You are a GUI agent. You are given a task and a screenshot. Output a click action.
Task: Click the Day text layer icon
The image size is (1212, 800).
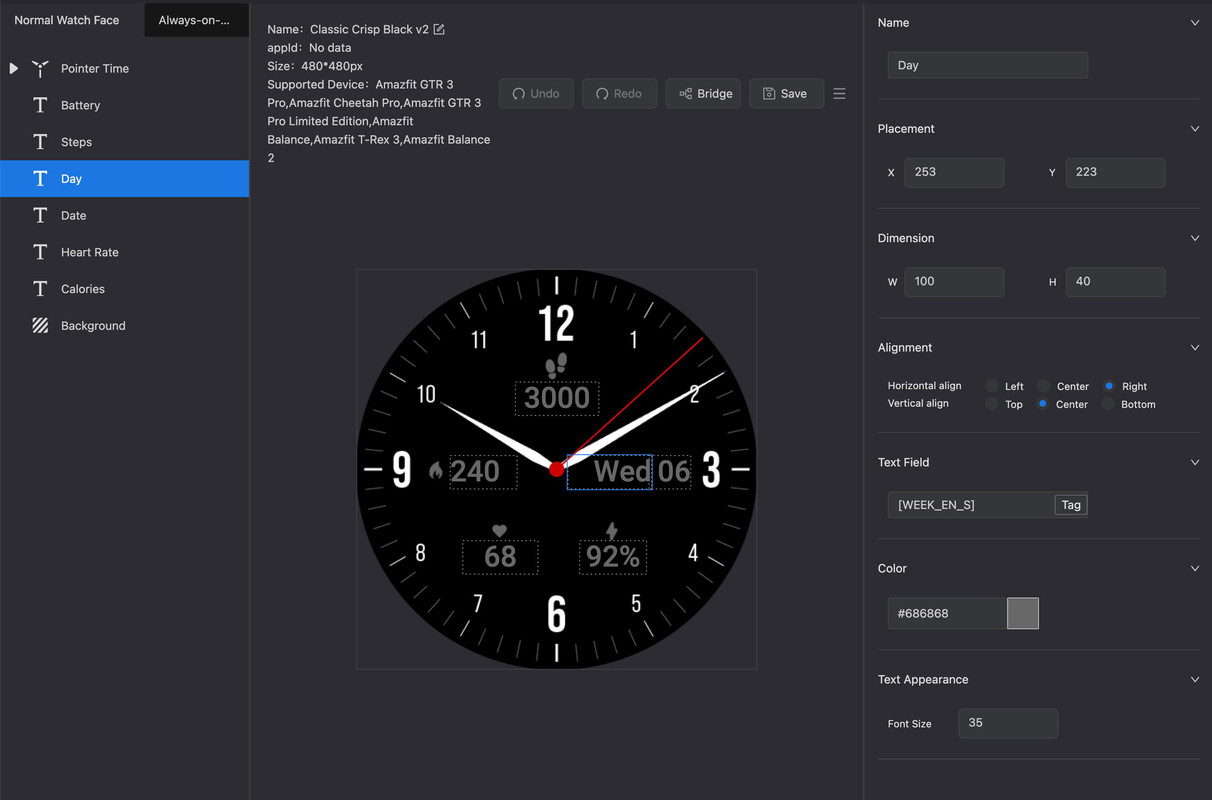pyautogui.click(x=40, y=178)
